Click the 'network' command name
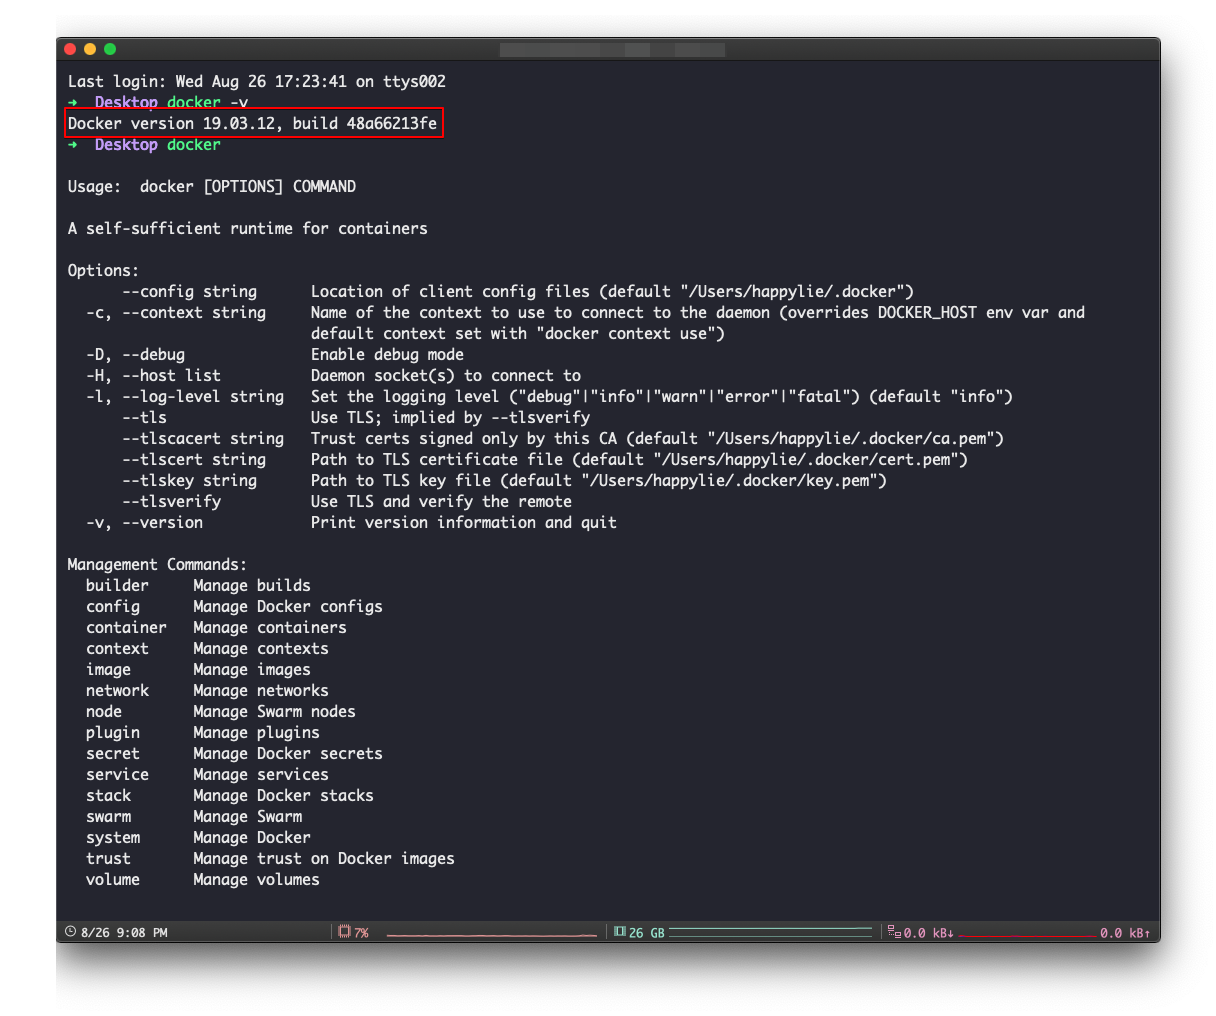The image size is (1216, 1016). (117, 691)
